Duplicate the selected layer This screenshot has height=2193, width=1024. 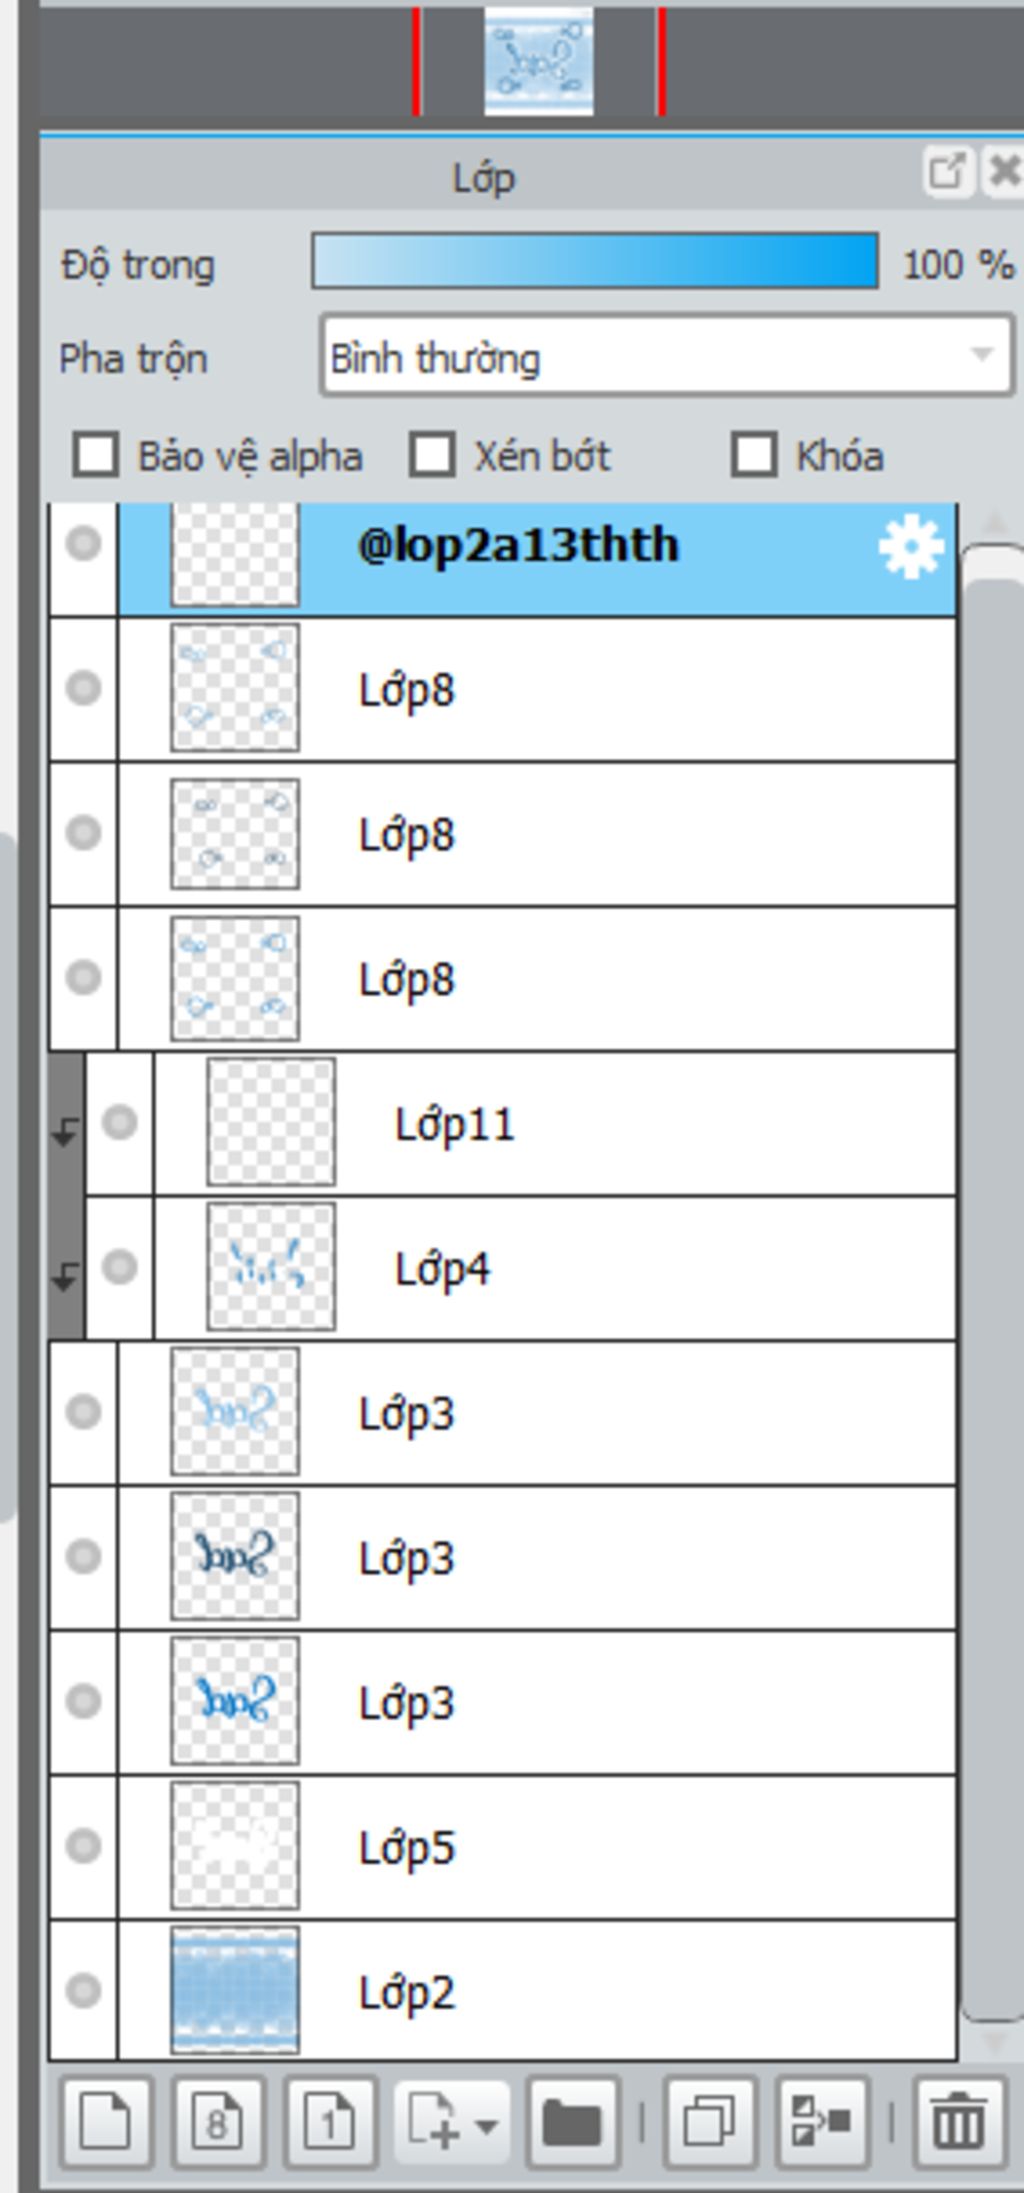(x=709, y=2121)
